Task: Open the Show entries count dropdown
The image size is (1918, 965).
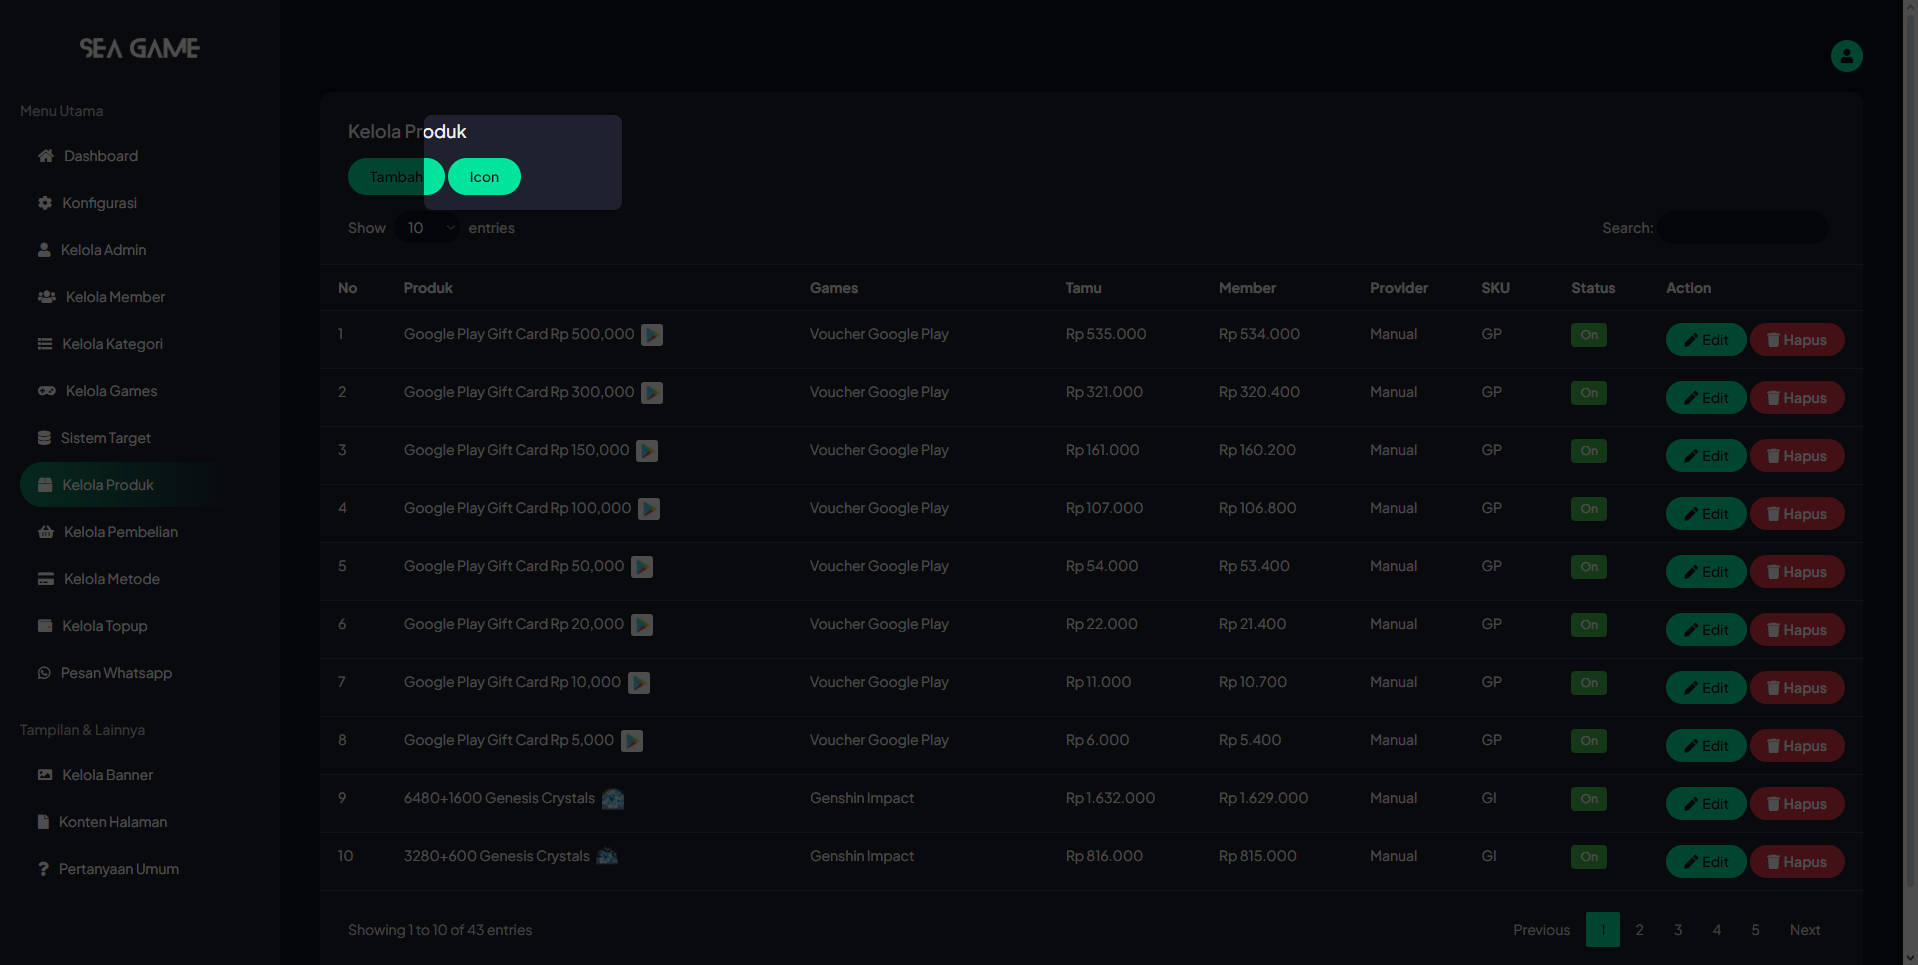Action: point(427,228)
